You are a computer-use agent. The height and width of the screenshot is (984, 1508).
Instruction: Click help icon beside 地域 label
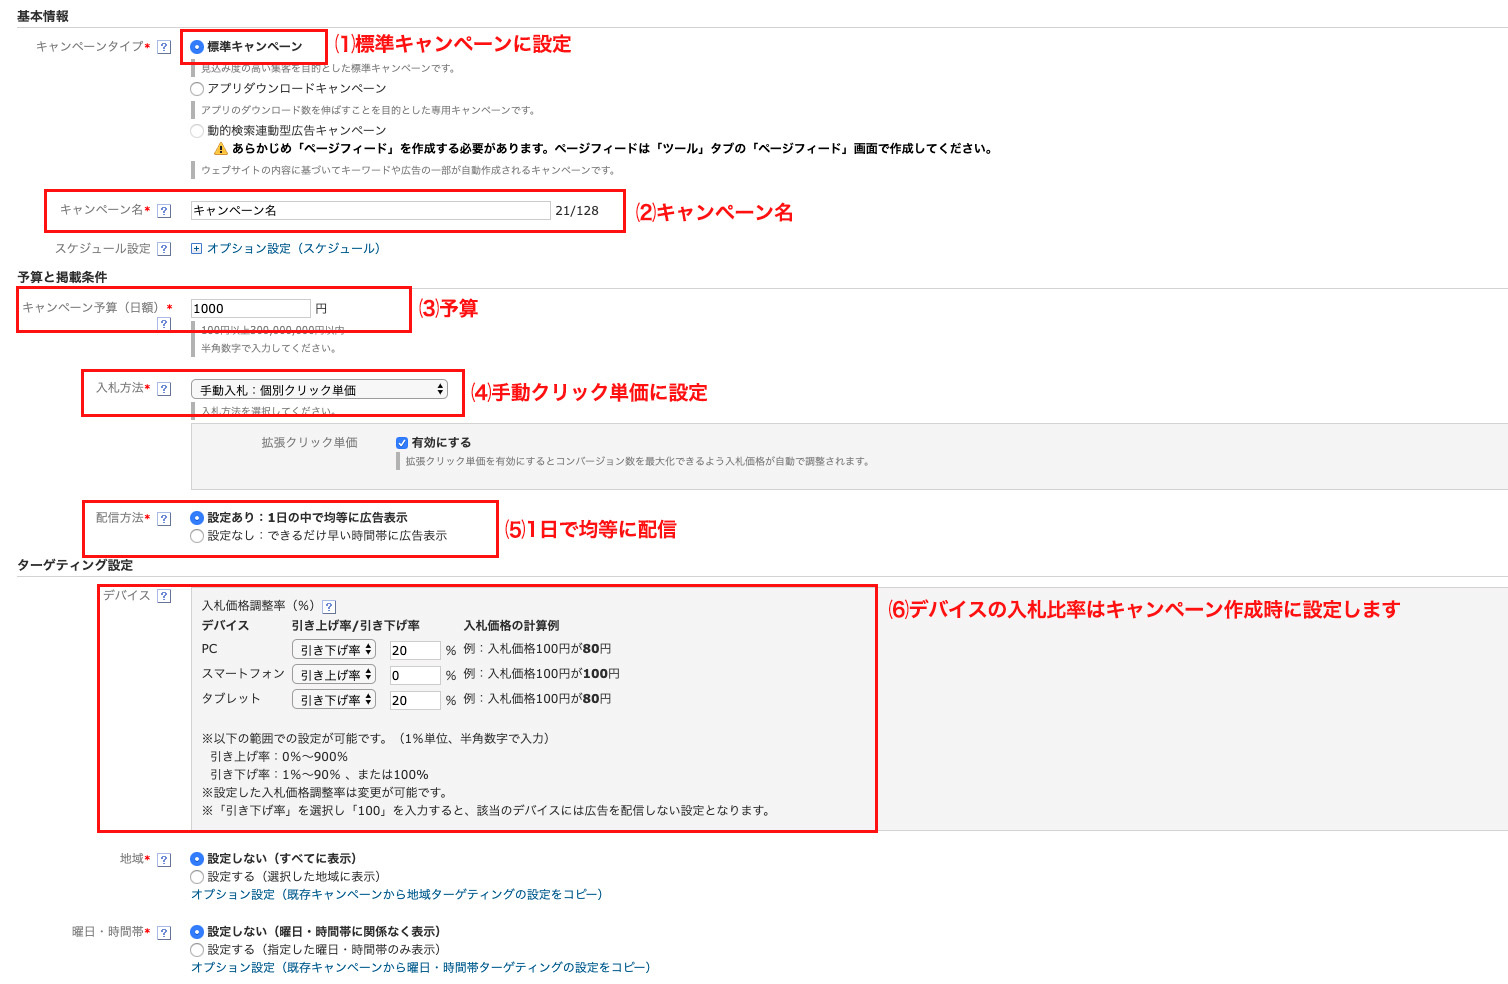coord(164,860)
